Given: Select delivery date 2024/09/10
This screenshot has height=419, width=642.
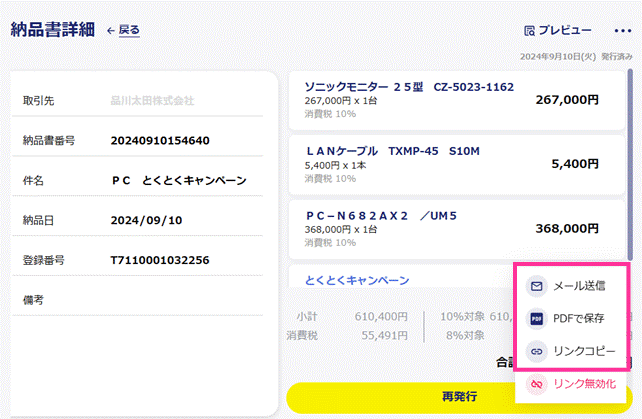Looking at the screenshot, I should 146,220.
